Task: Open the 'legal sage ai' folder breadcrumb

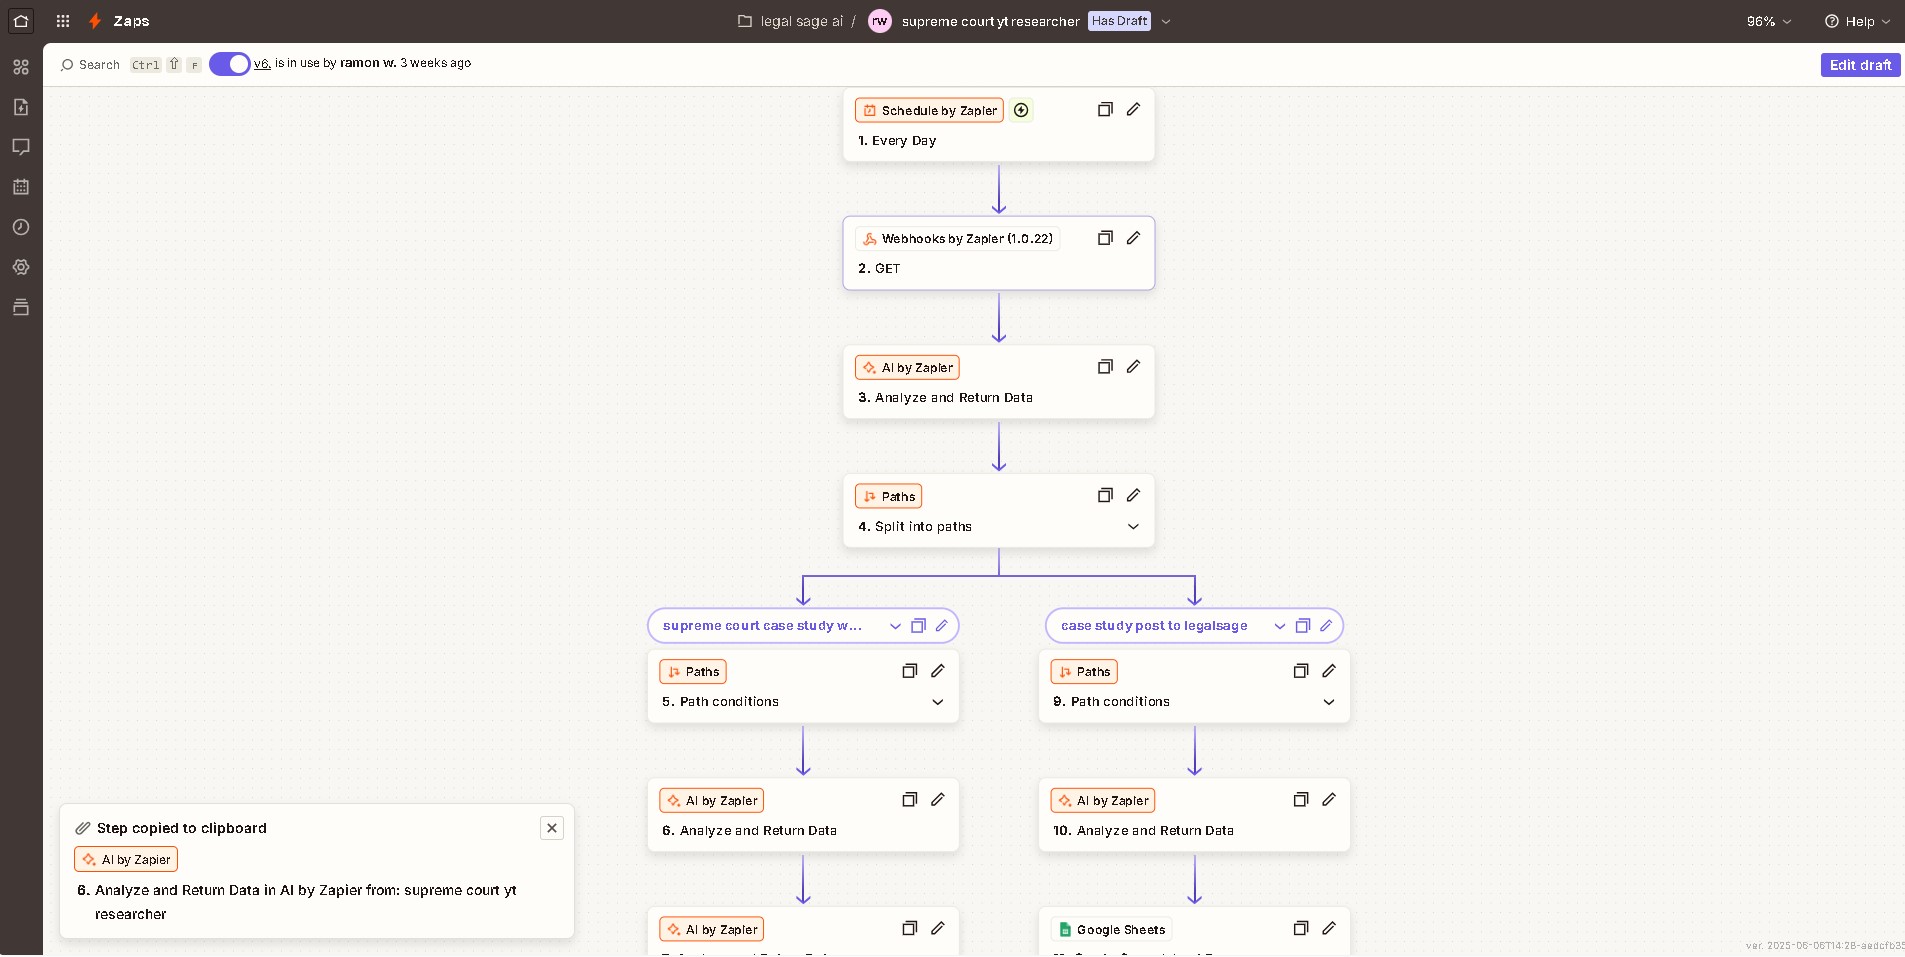Action: 800,21
